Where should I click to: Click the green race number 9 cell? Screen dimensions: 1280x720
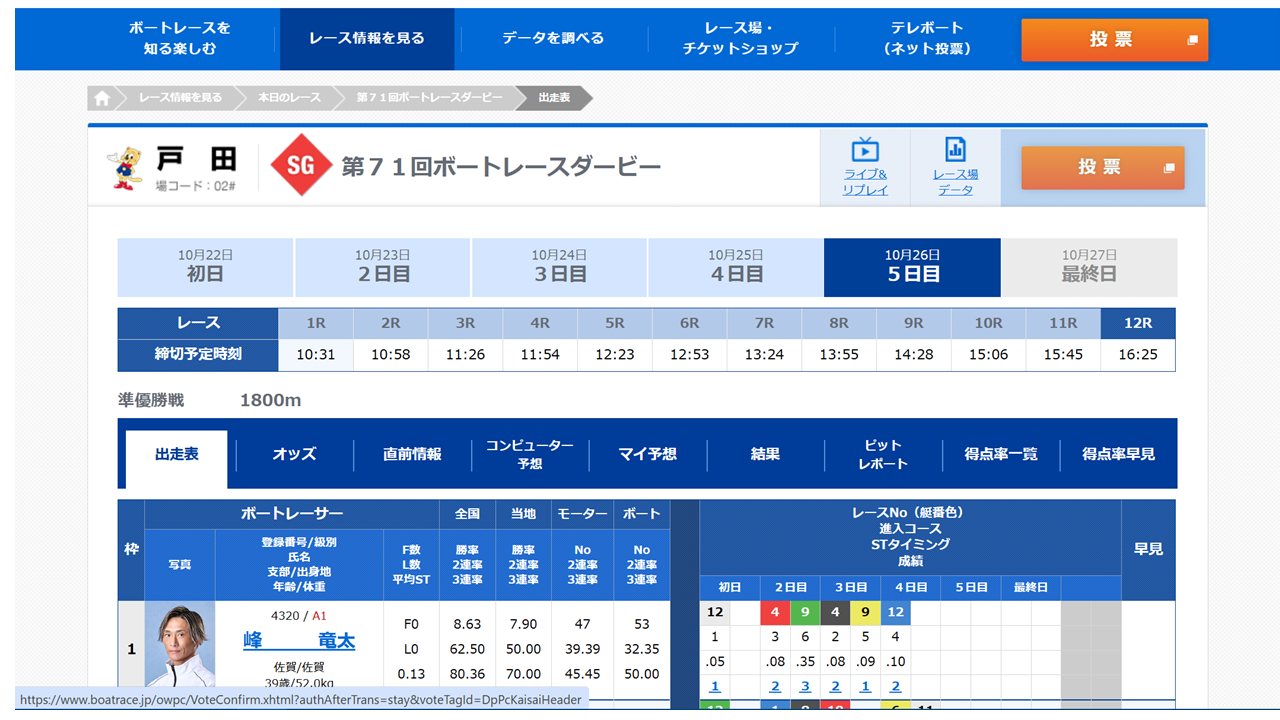805,612
